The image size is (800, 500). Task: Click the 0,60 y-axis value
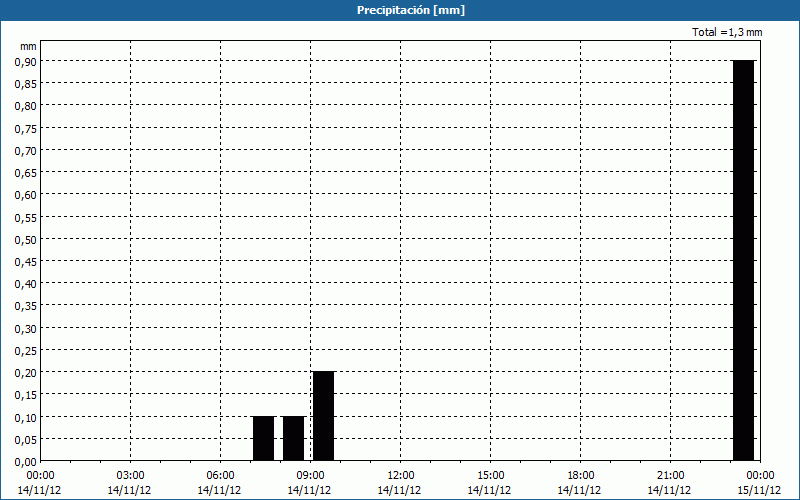[26, 195]
